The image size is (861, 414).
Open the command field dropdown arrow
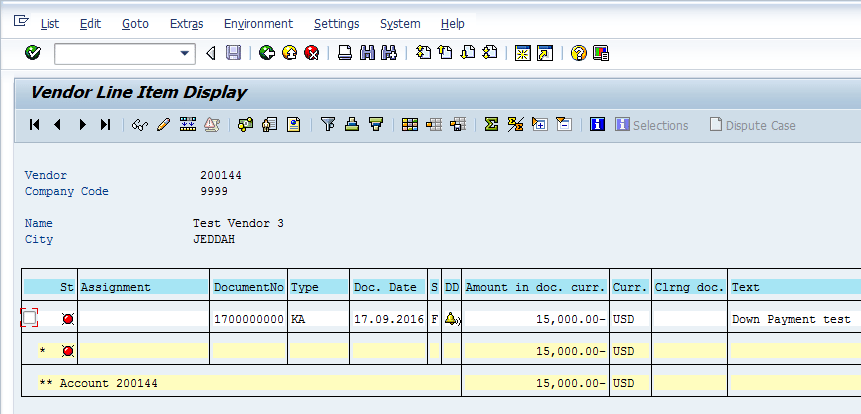coord(185,53)
